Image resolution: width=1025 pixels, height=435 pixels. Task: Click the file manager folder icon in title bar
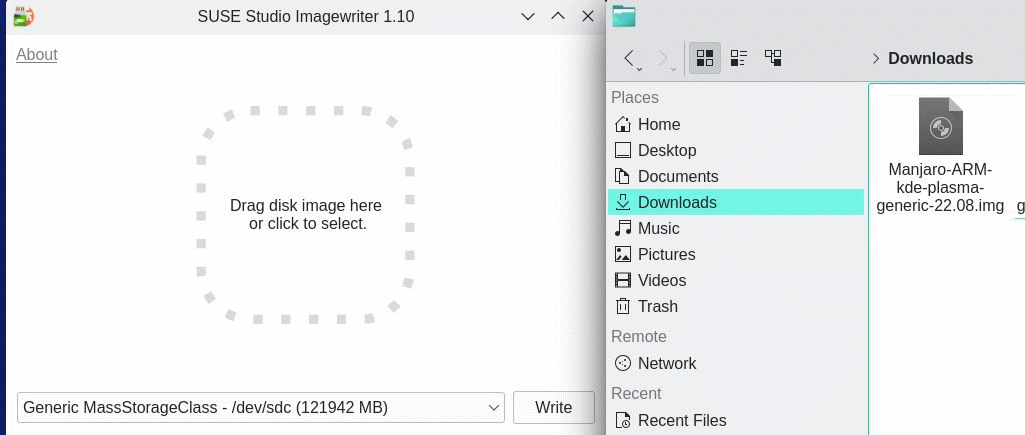tap(624, 16)
